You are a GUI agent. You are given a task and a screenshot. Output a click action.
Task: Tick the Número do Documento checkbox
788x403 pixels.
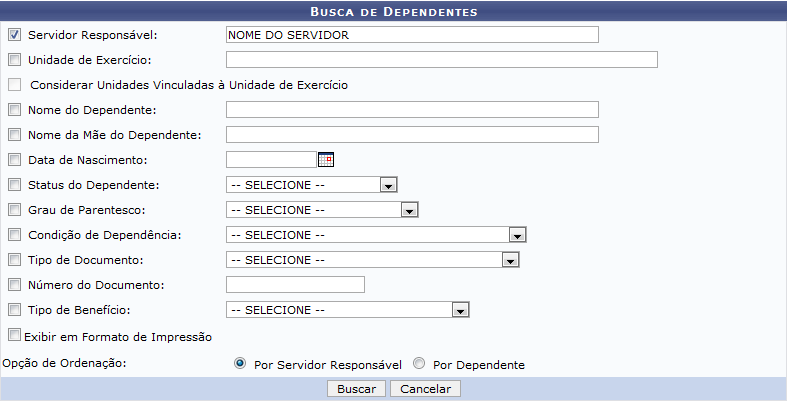coord(14,285)
